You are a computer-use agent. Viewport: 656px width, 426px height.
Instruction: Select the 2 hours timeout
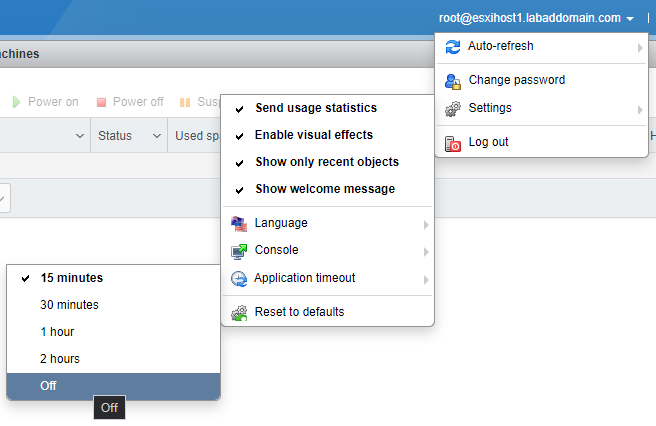click(x=60, y=359)
